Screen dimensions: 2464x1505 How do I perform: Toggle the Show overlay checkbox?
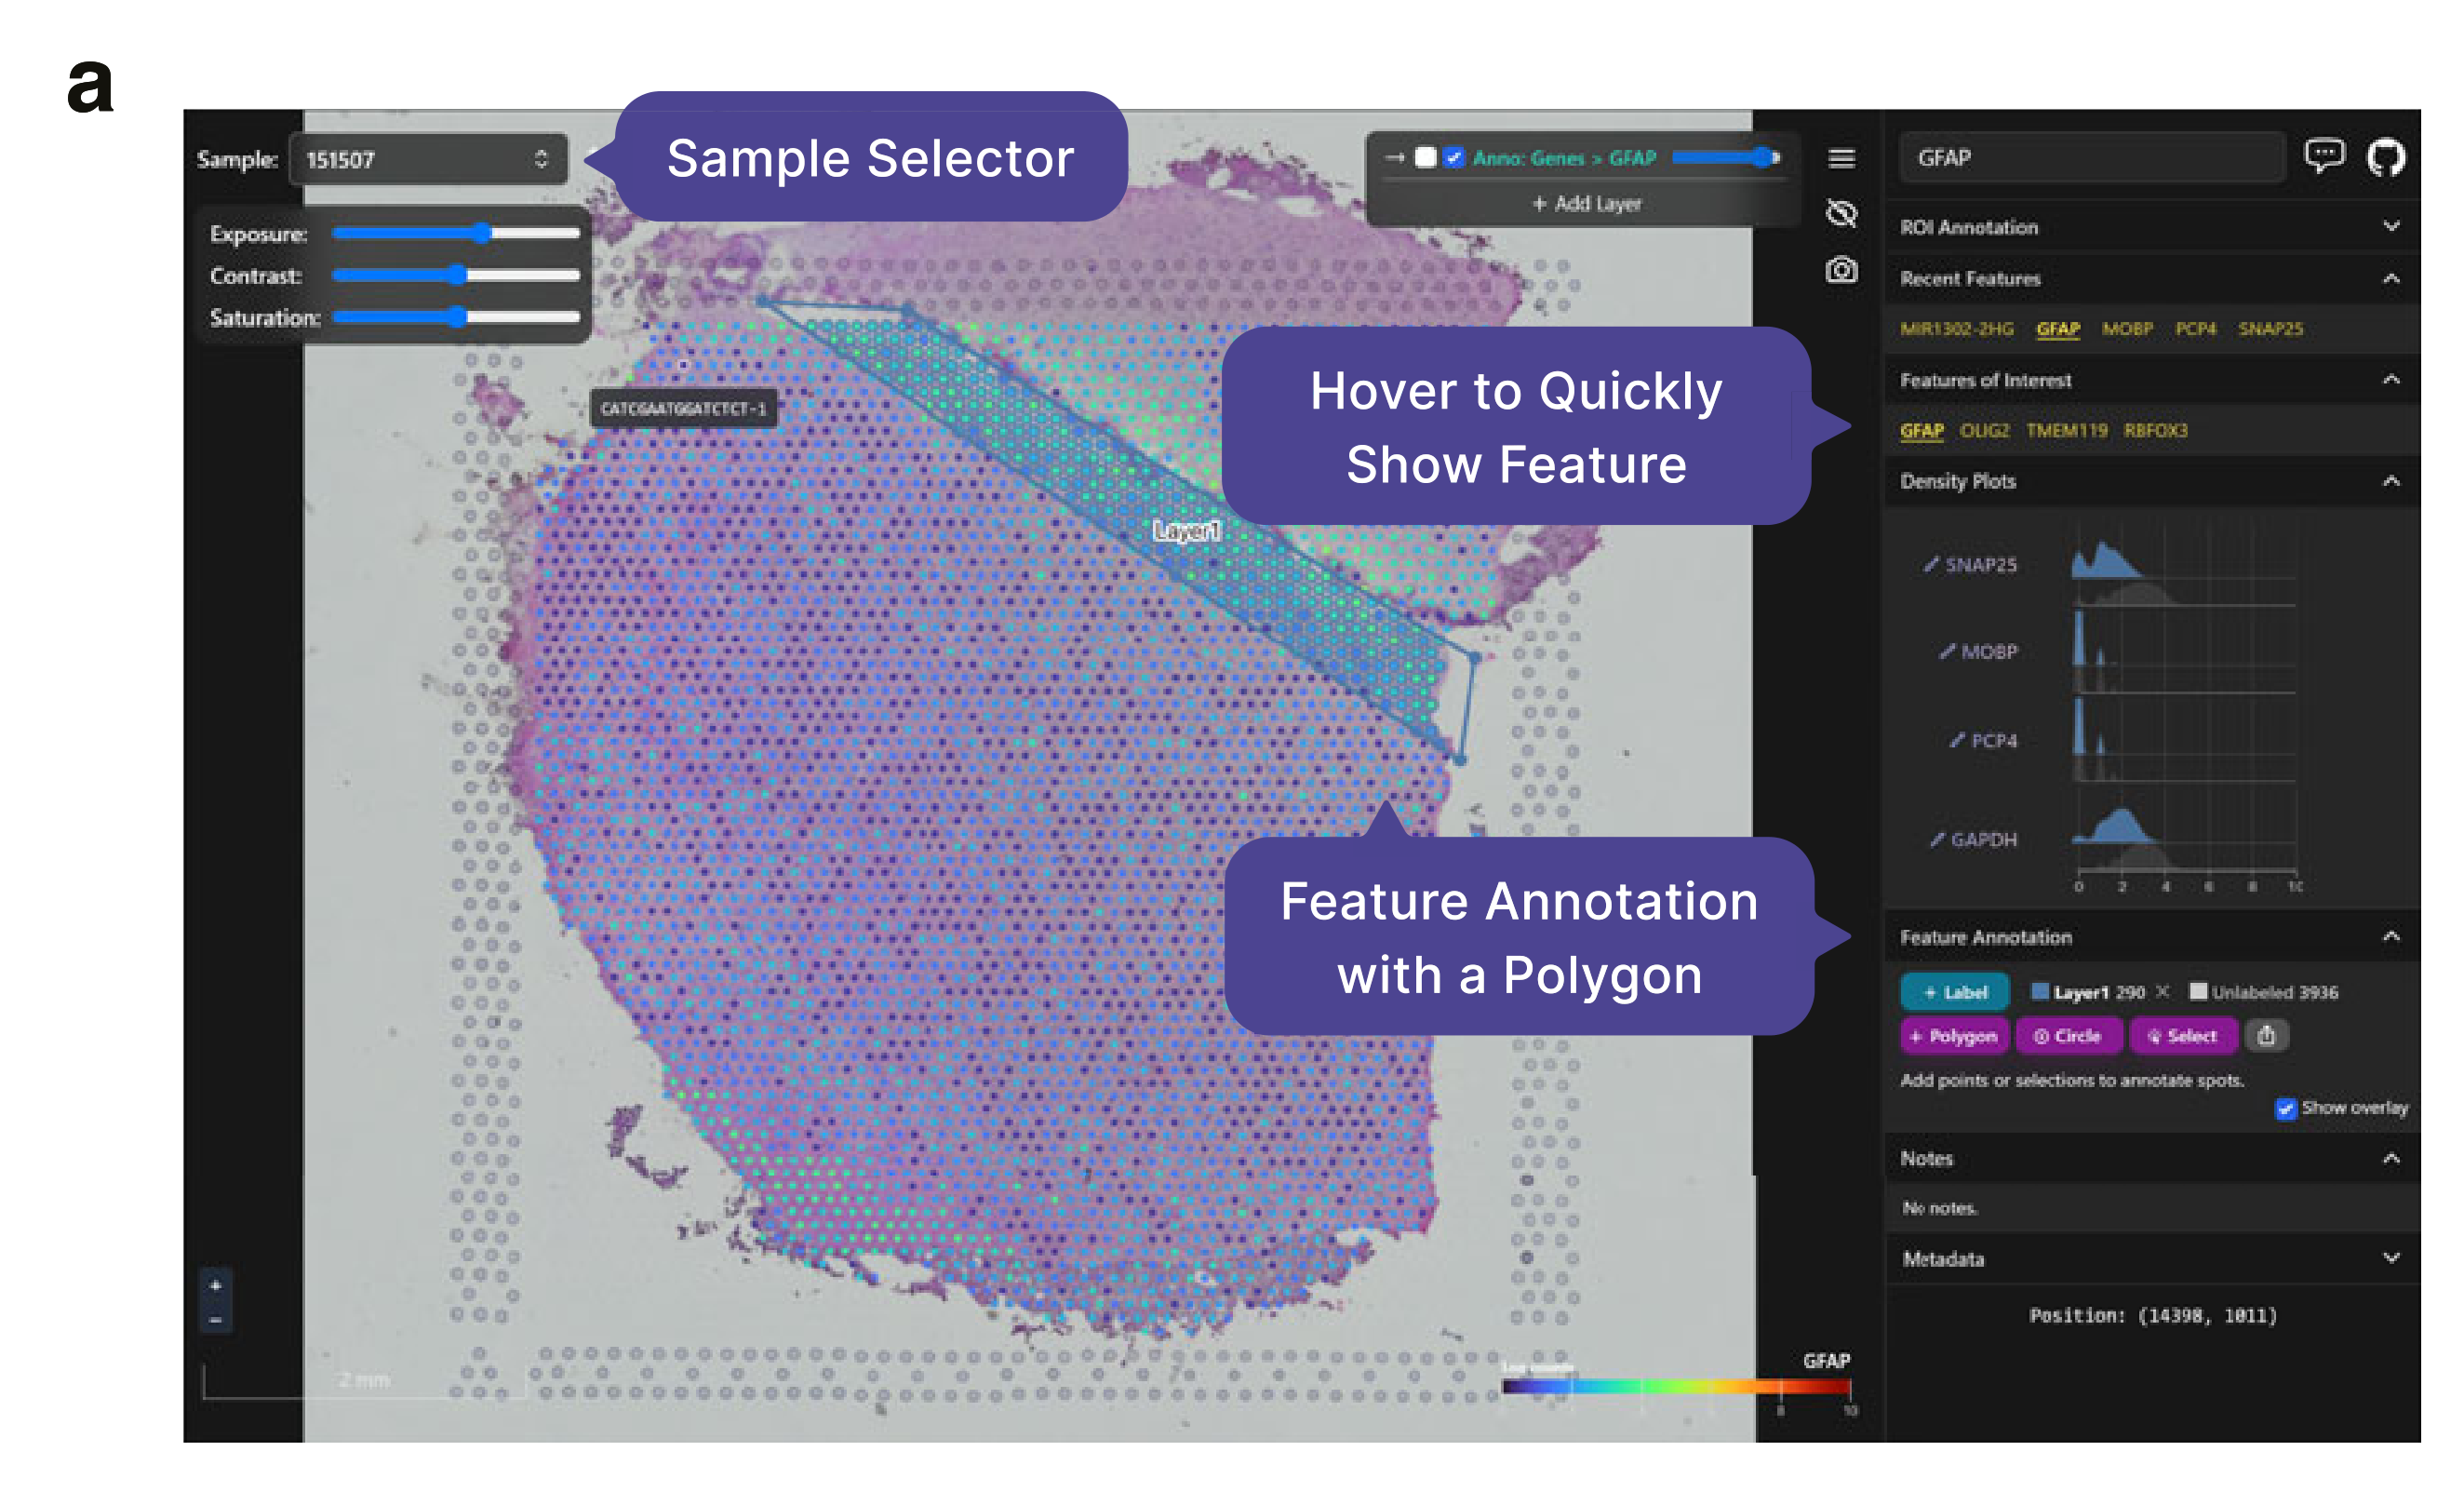point(2285,1108)
